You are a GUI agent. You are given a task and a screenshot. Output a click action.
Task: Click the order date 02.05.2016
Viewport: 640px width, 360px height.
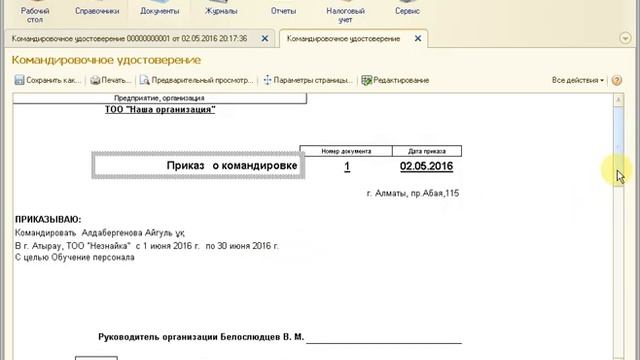point(427,166)
